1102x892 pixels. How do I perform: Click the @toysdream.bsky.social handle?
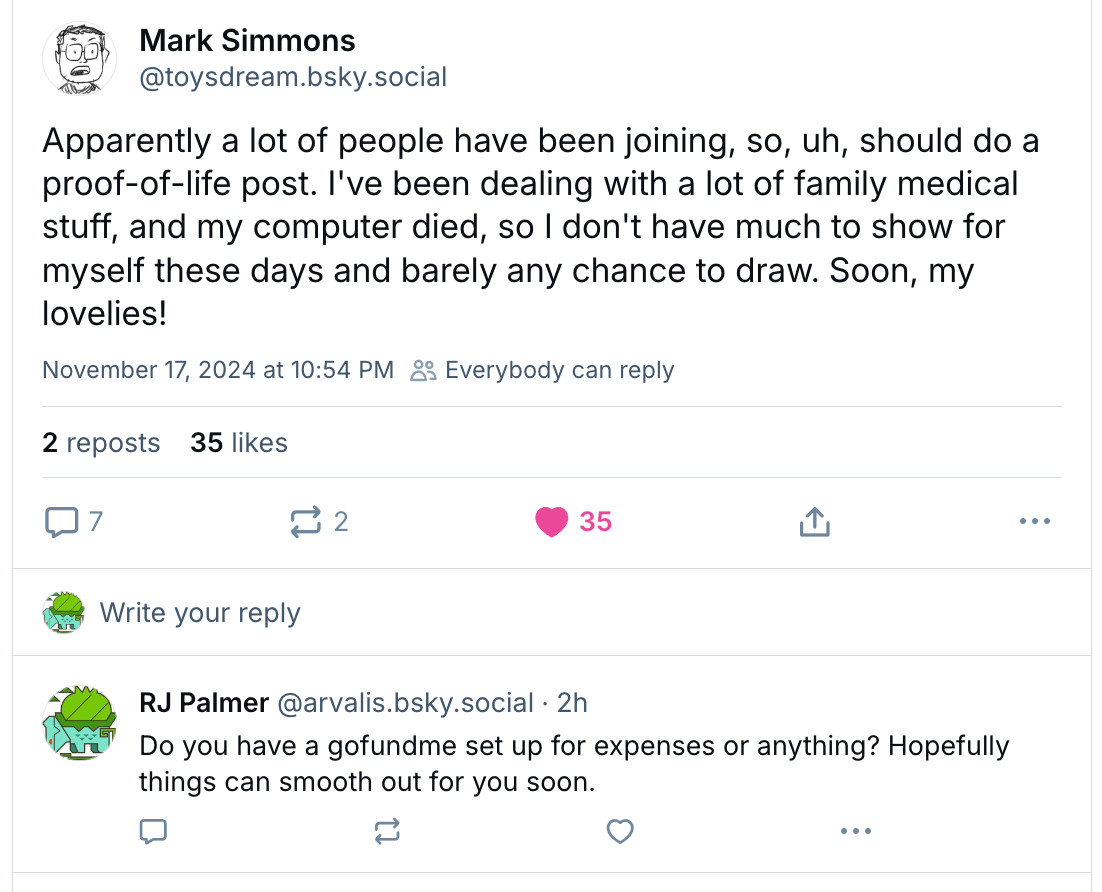tap(293, 77)
